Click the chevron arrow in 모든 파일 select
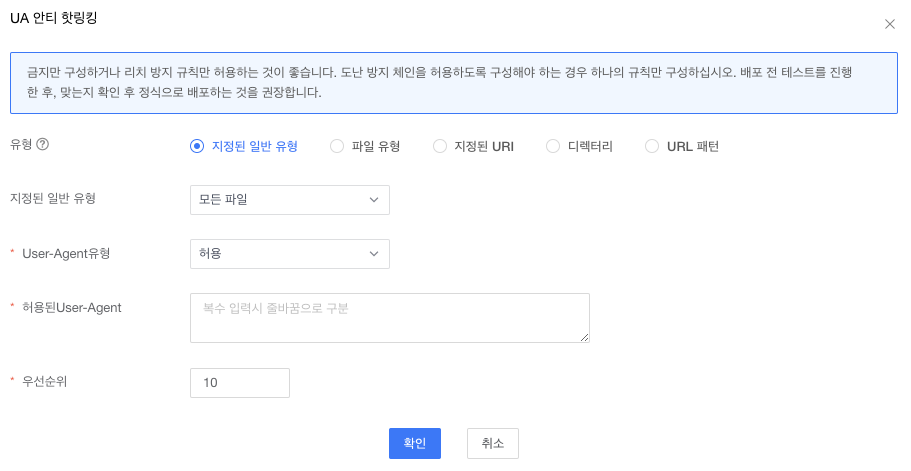This screenshot has height=471, width=911. click(374, 200)
